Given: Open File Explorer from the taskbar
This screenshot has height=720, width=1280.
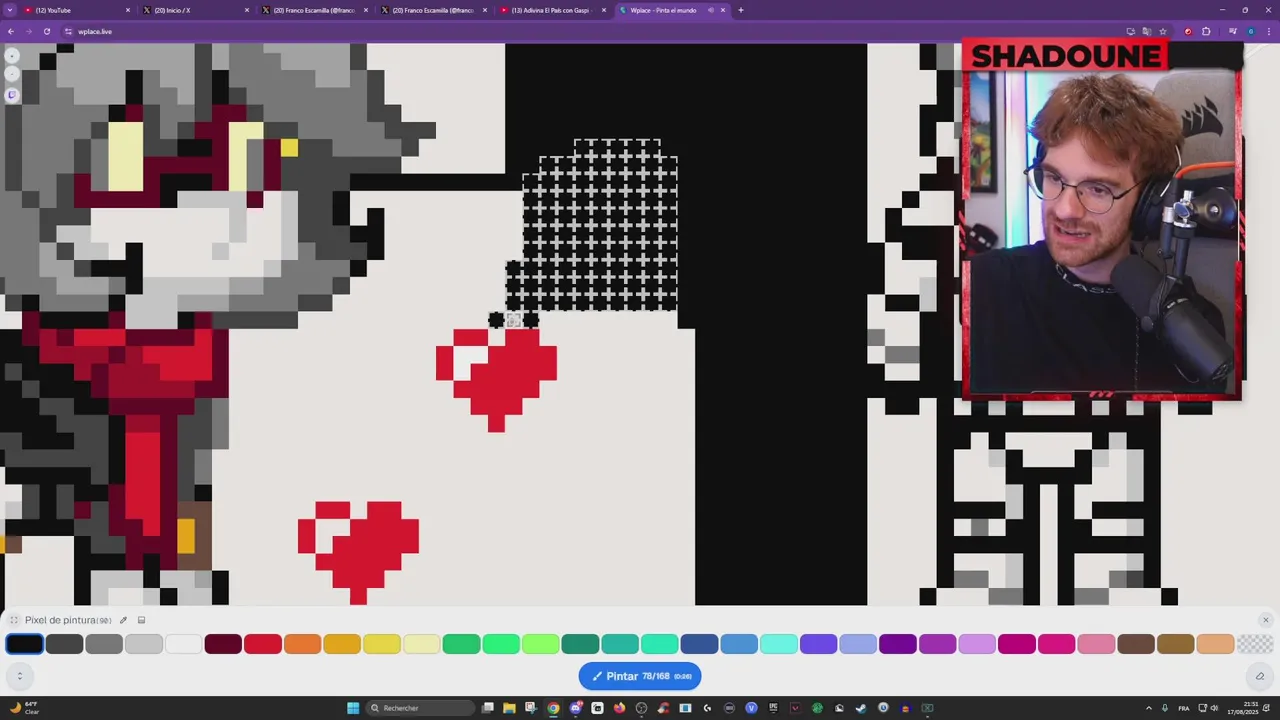Looking at the screenshot, I should point(509,708).
